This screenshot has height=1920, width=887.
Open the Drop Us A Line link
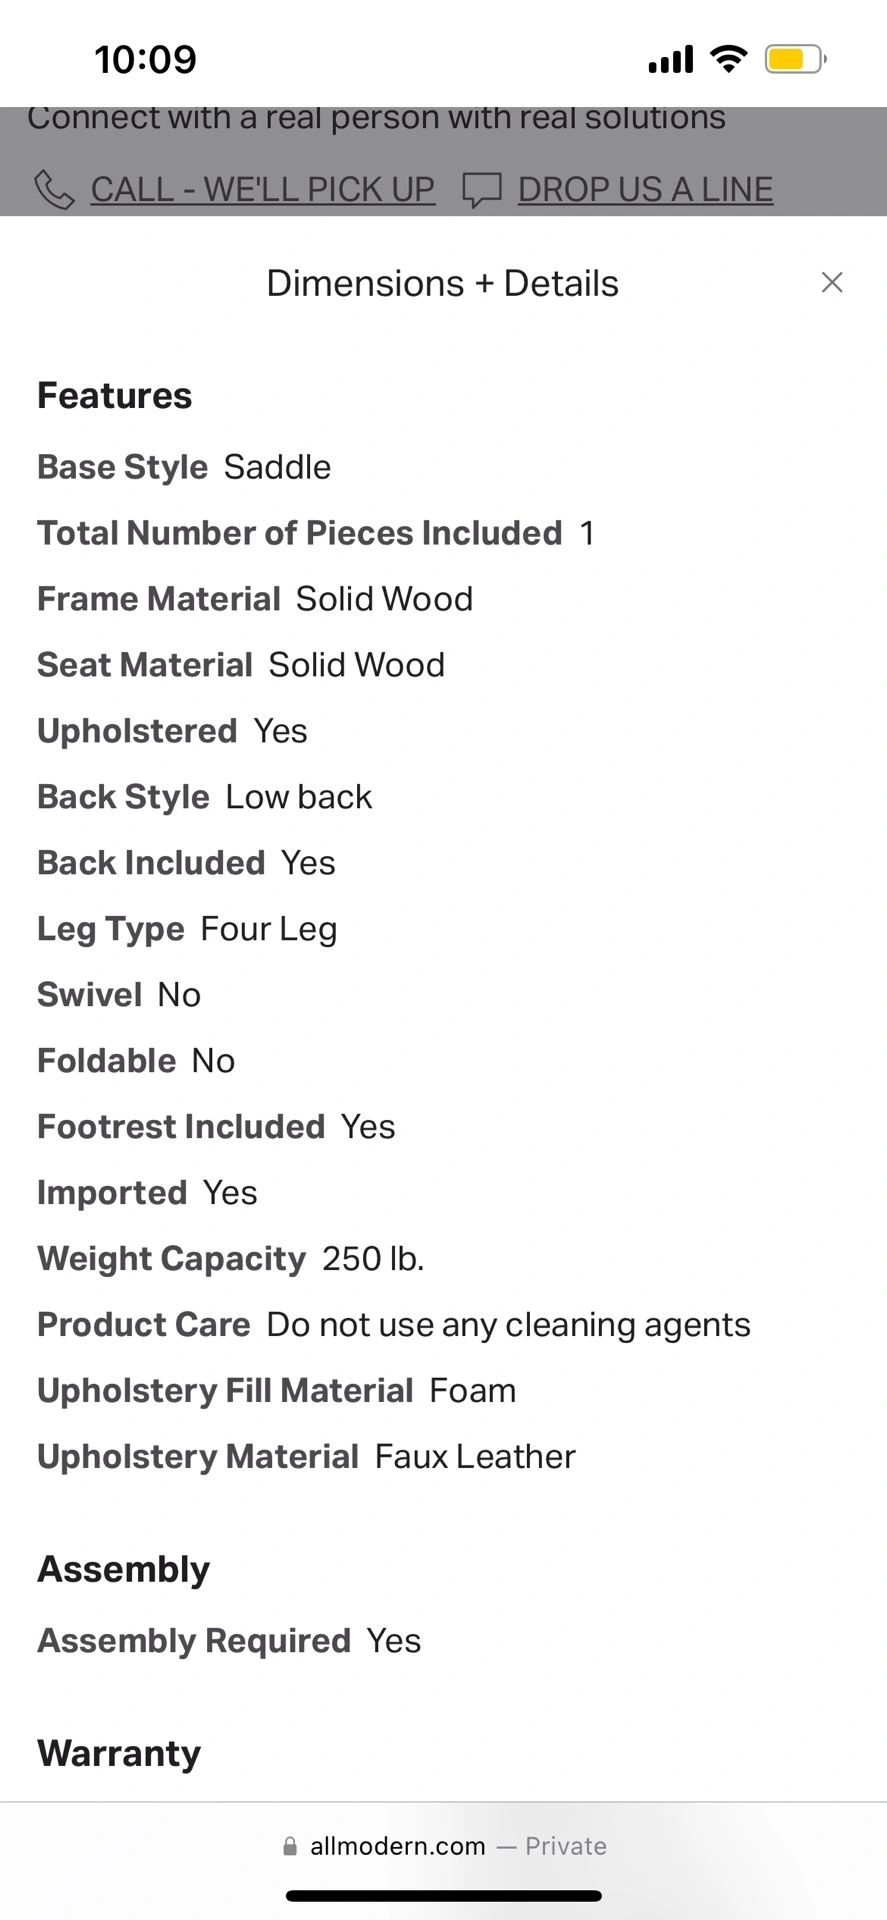coord(645,189)
